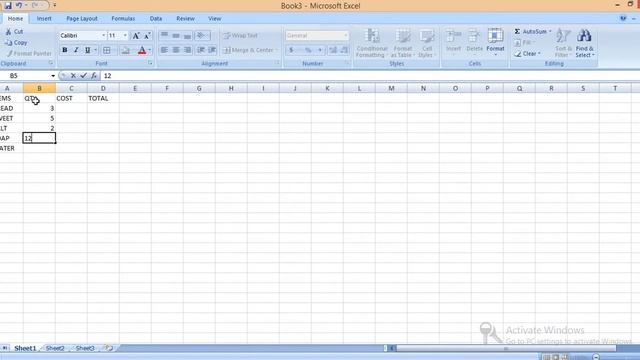Click the Borders grid icon
Screen dimensions: 640x360
point(107,50)
